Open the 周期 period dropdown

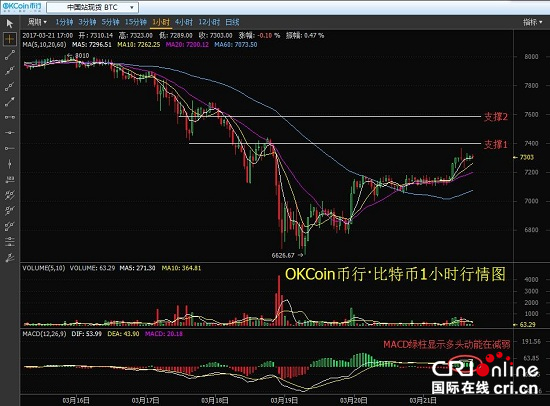click(x=37, y=22)
